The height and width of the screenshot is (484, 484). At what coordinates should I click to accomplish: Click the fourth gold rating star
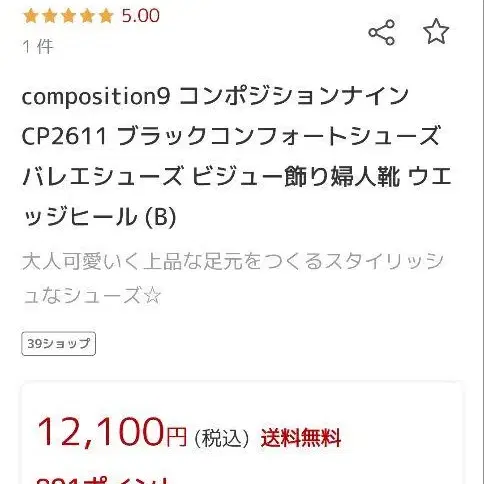tap(87, 16)
